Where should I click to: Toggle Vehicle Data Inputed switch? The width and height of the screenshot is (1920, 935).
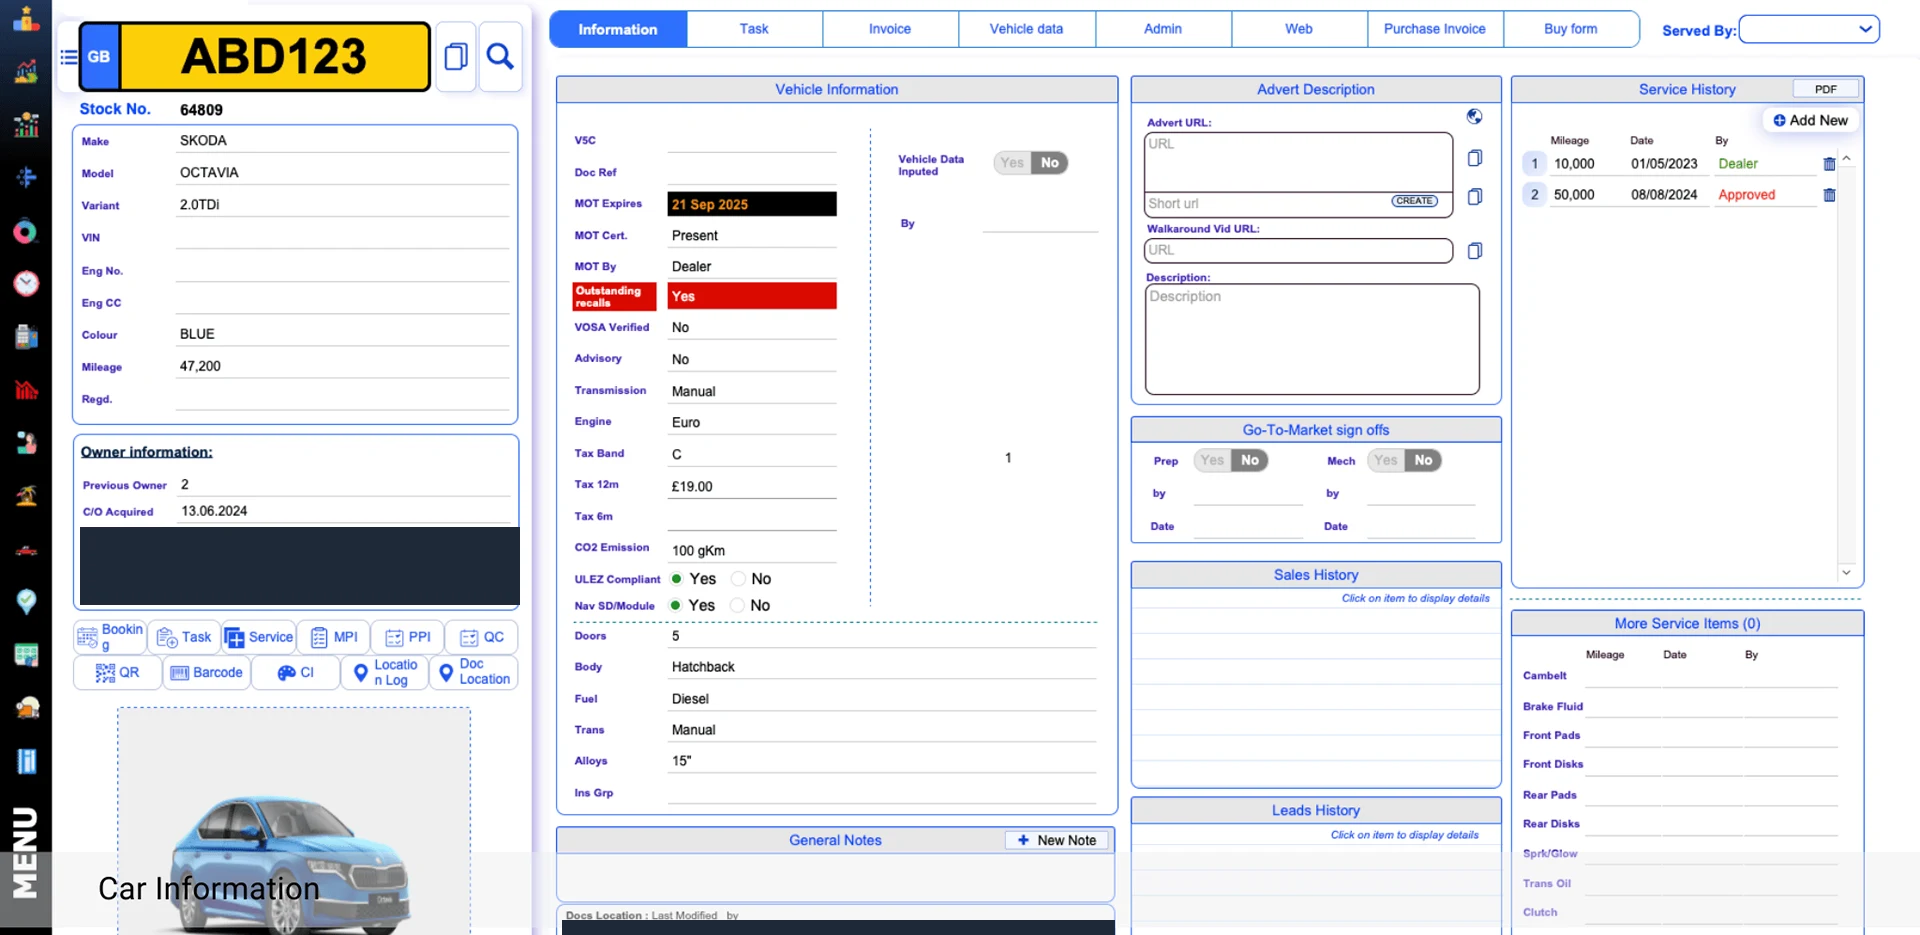pyautogui.click(x=1031, y=163)
